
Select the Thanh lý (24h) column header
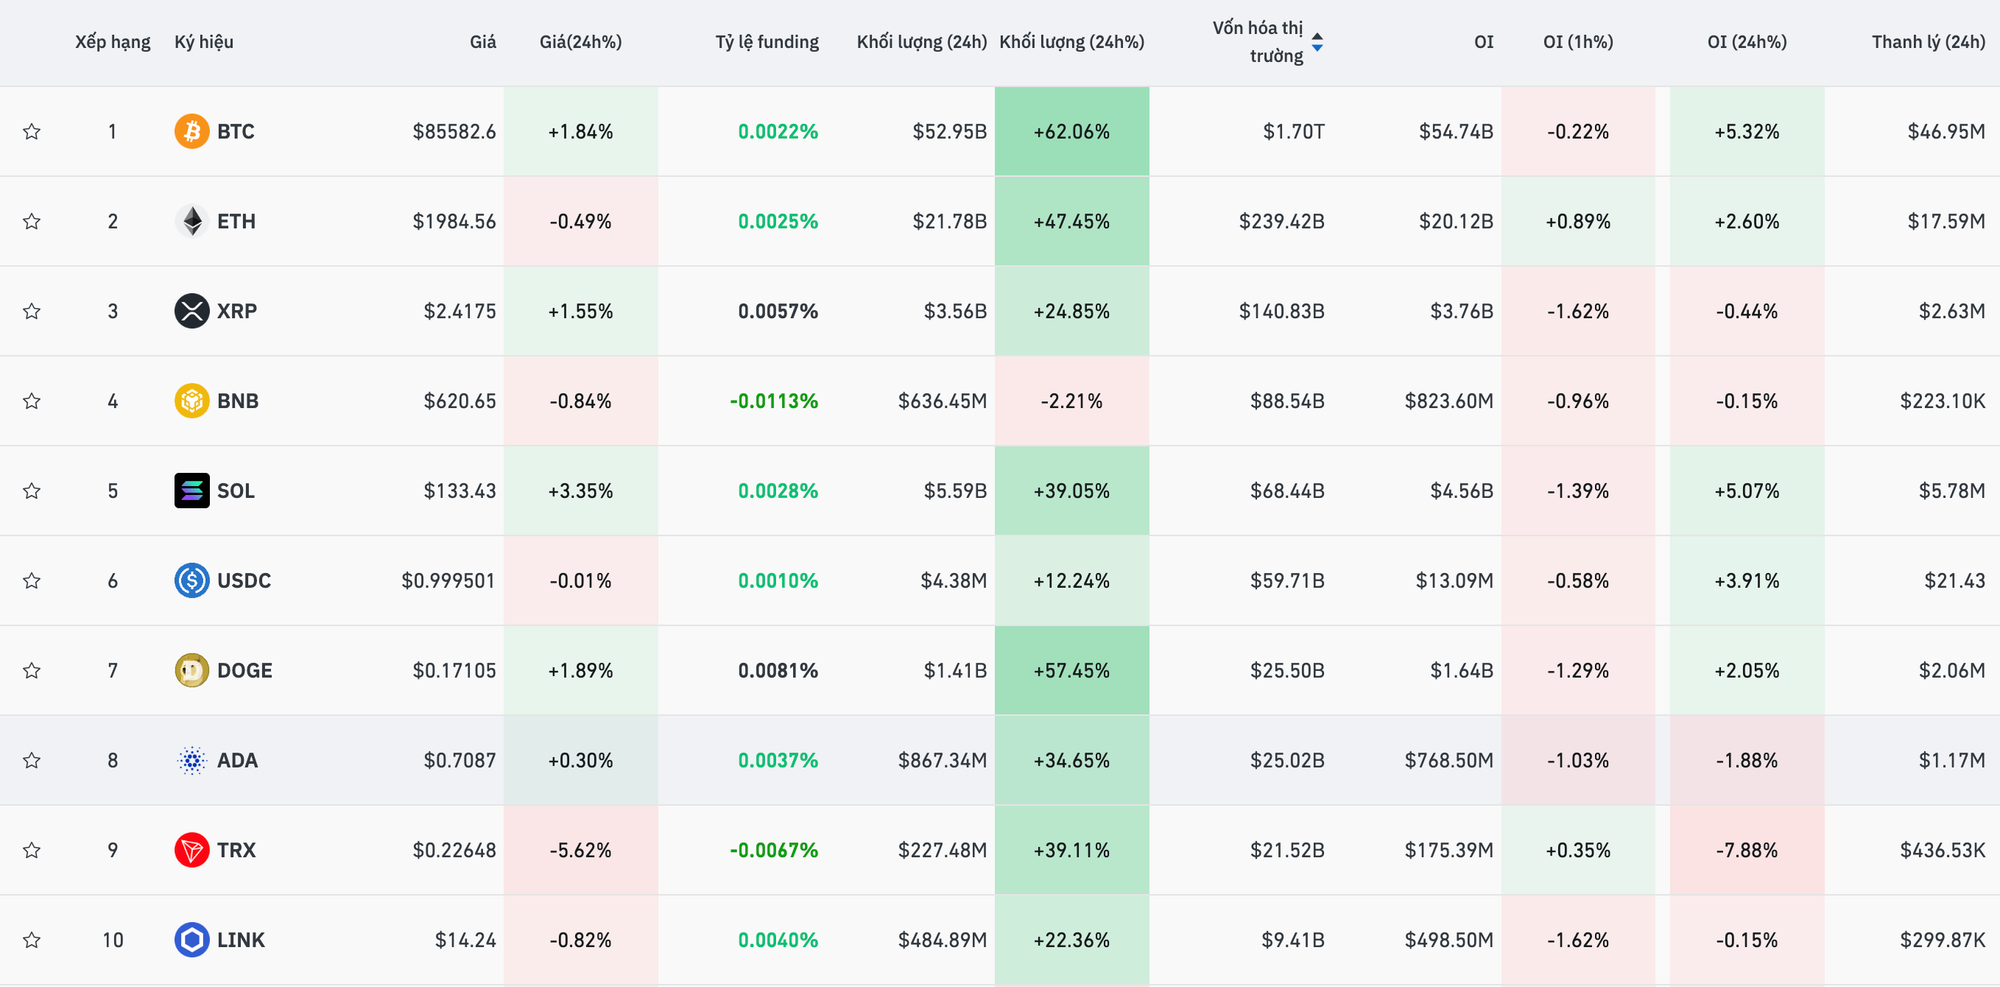[x=1928, y=42]
